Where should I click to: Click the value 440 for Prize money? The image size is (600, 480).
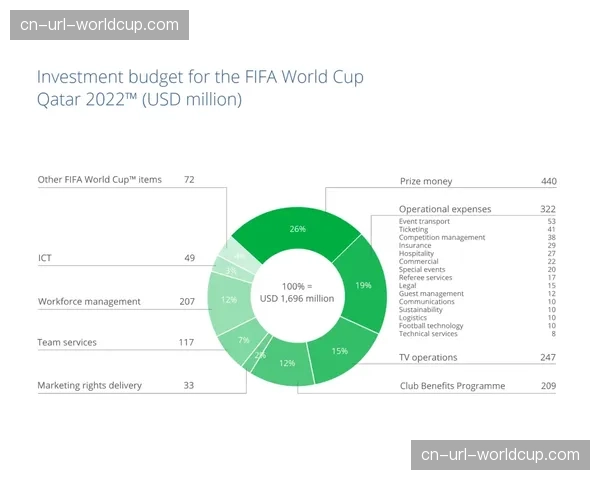[x=549, y=181]
